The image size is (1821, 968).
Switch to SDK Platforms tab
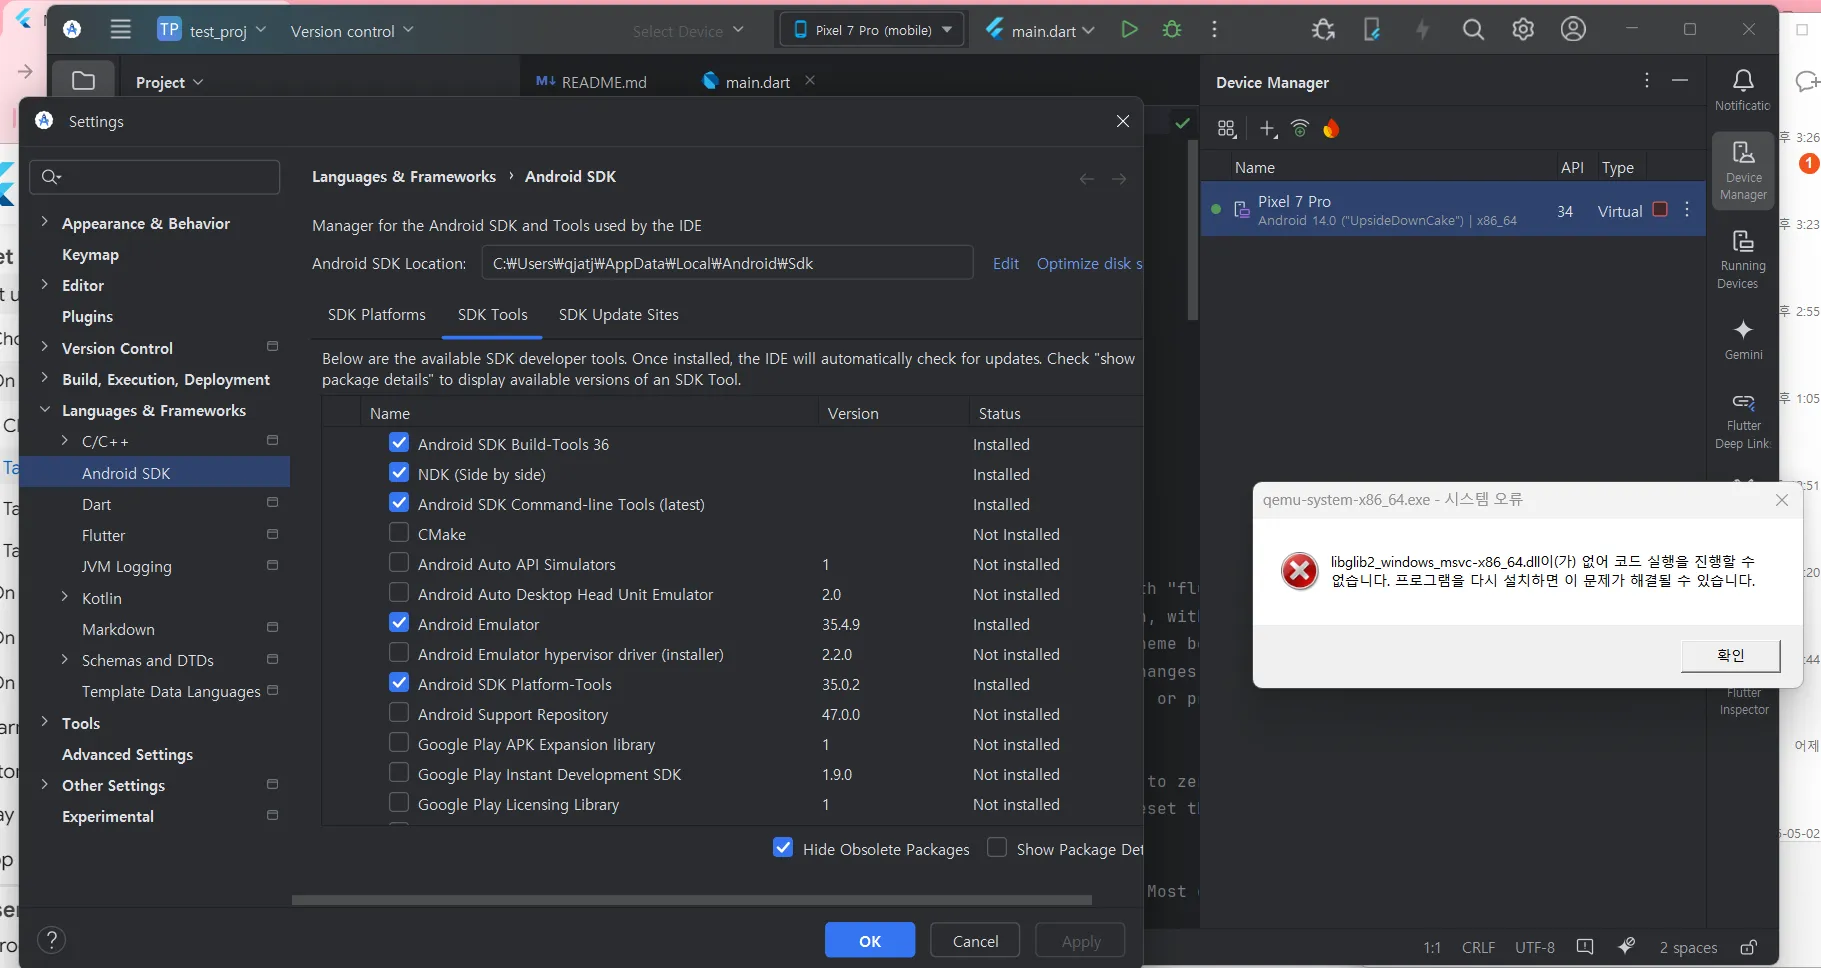tap(377, 314)
